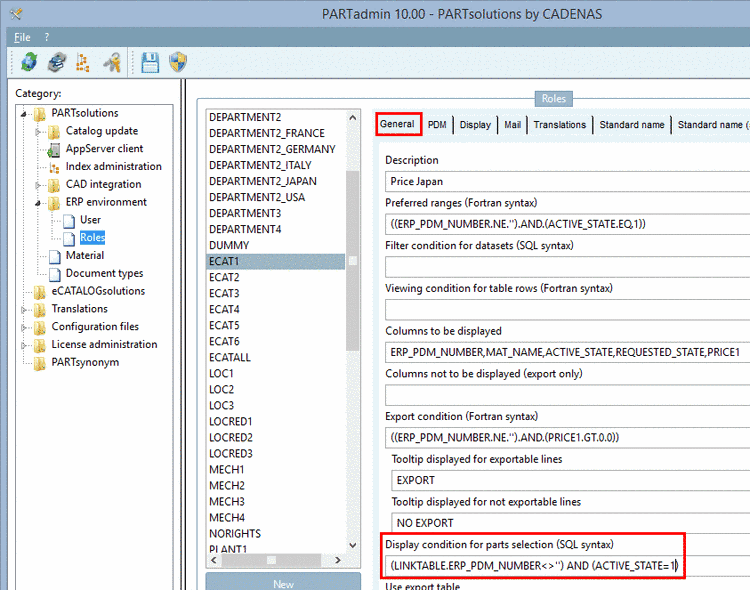Click the Viewing condition for table rows field
Viewport: 750px width, 590px height.
[567, 310]
